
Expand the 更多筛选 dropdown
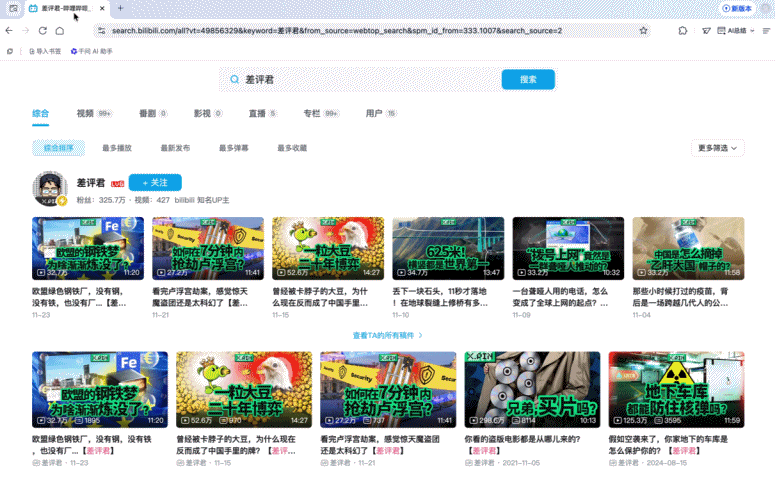717,148
